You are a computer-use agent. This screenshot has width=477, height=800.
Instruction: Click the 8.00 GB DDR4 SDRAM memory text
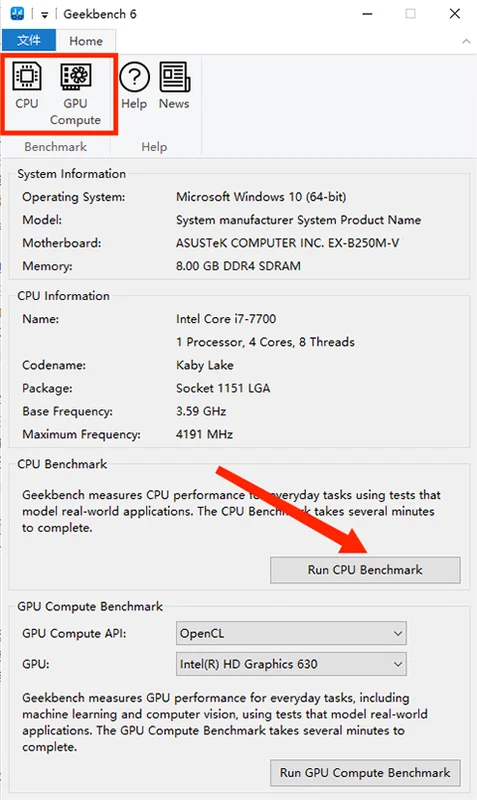click(238, 266)
